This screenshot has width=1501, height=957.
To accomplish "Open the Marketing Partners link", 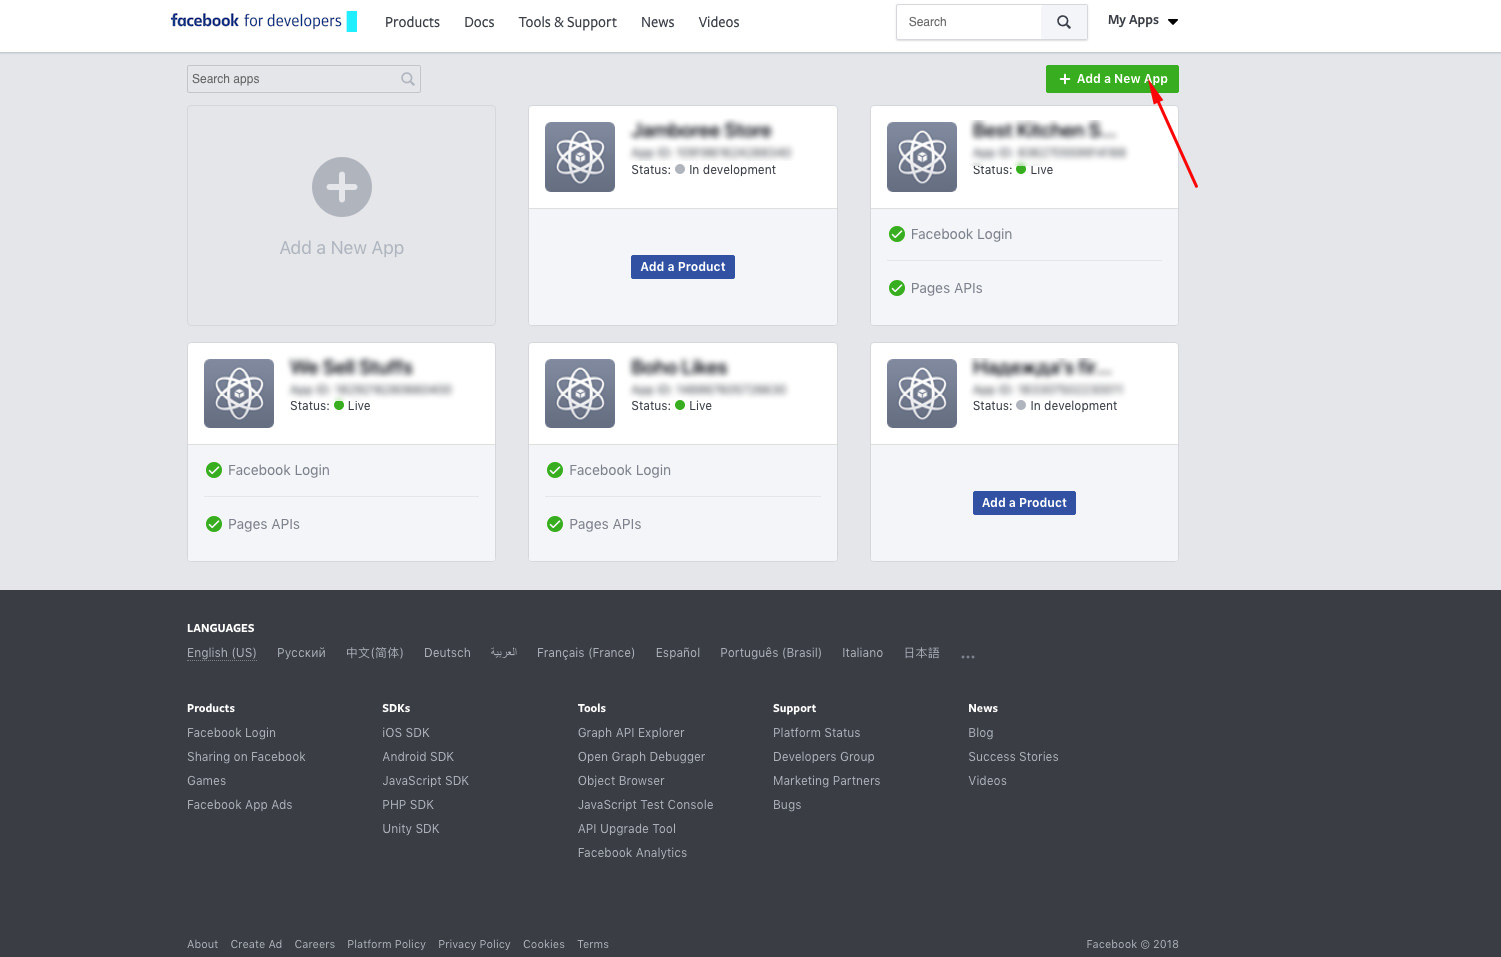I will [827, 781].
